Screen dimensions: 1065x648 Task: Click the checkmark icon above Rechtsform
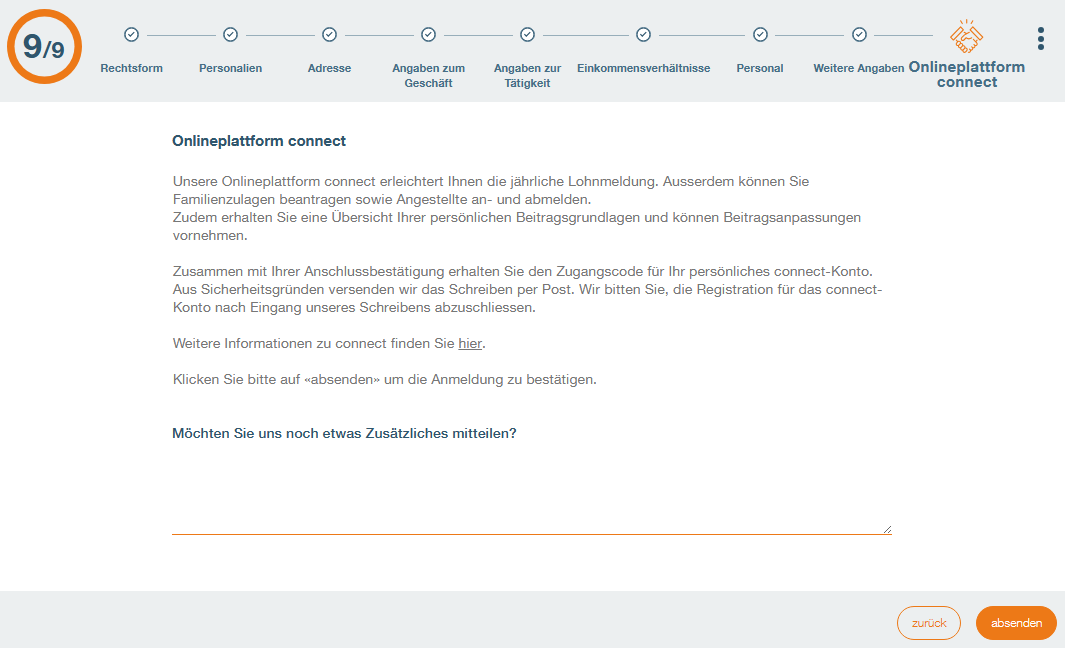[131, 35]
